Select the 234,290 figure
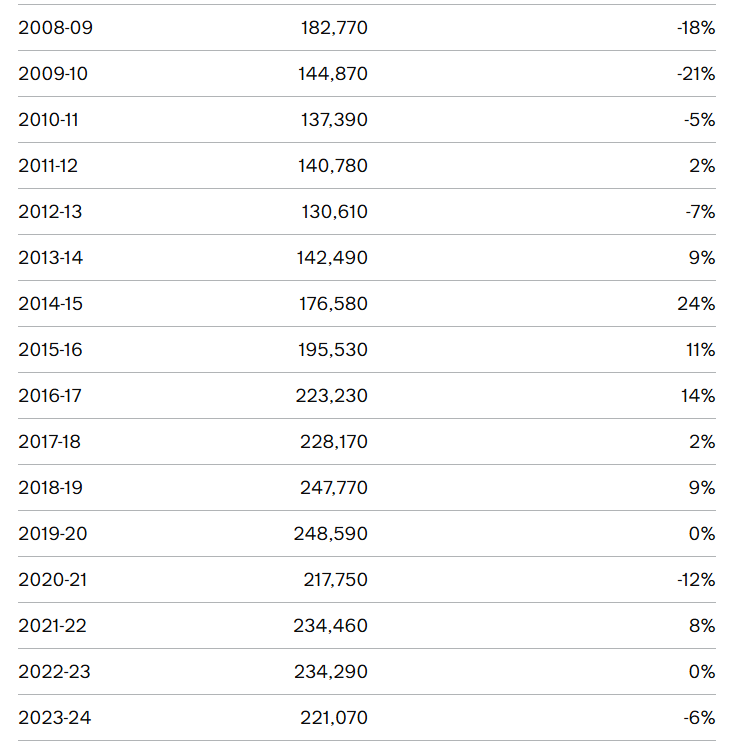 (x=331, y=672)
